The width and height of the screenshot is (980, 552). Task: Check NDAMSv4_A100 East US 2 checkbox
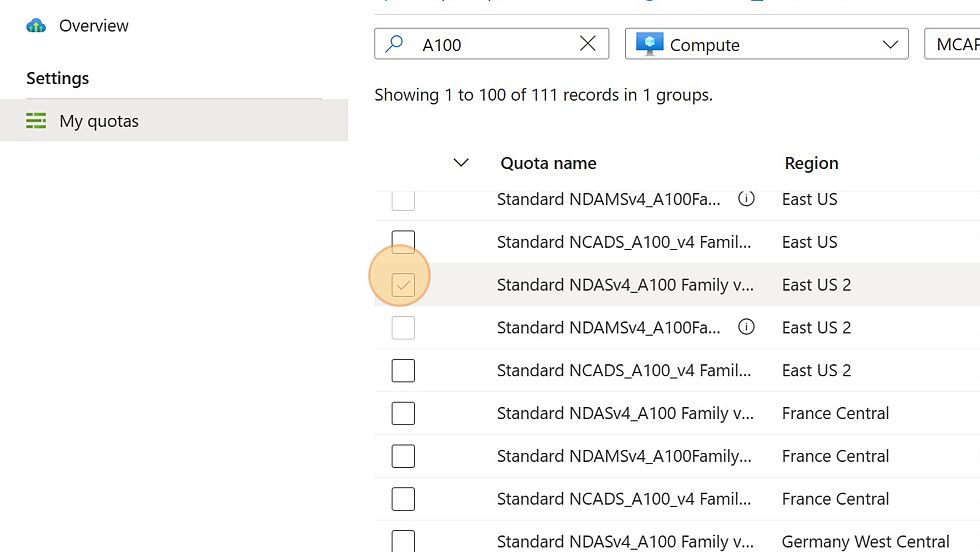click(403, 328)
